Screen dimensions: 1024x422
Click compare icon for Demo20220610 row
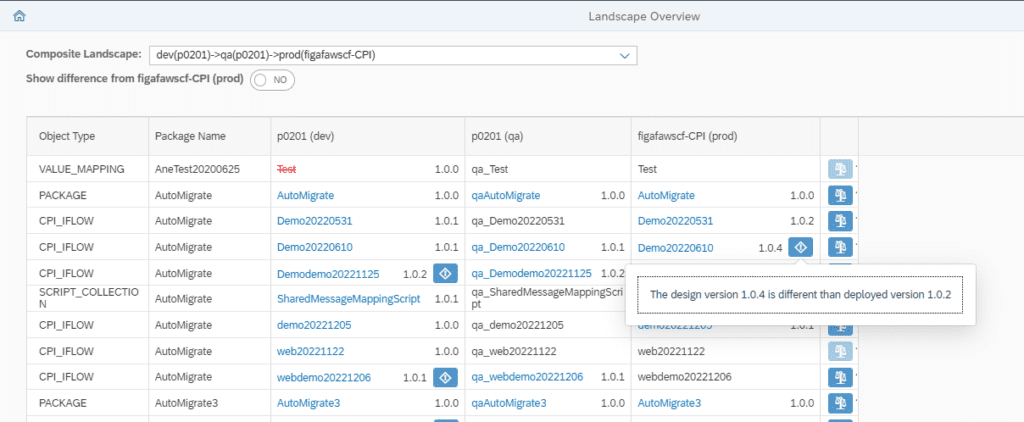840,247
